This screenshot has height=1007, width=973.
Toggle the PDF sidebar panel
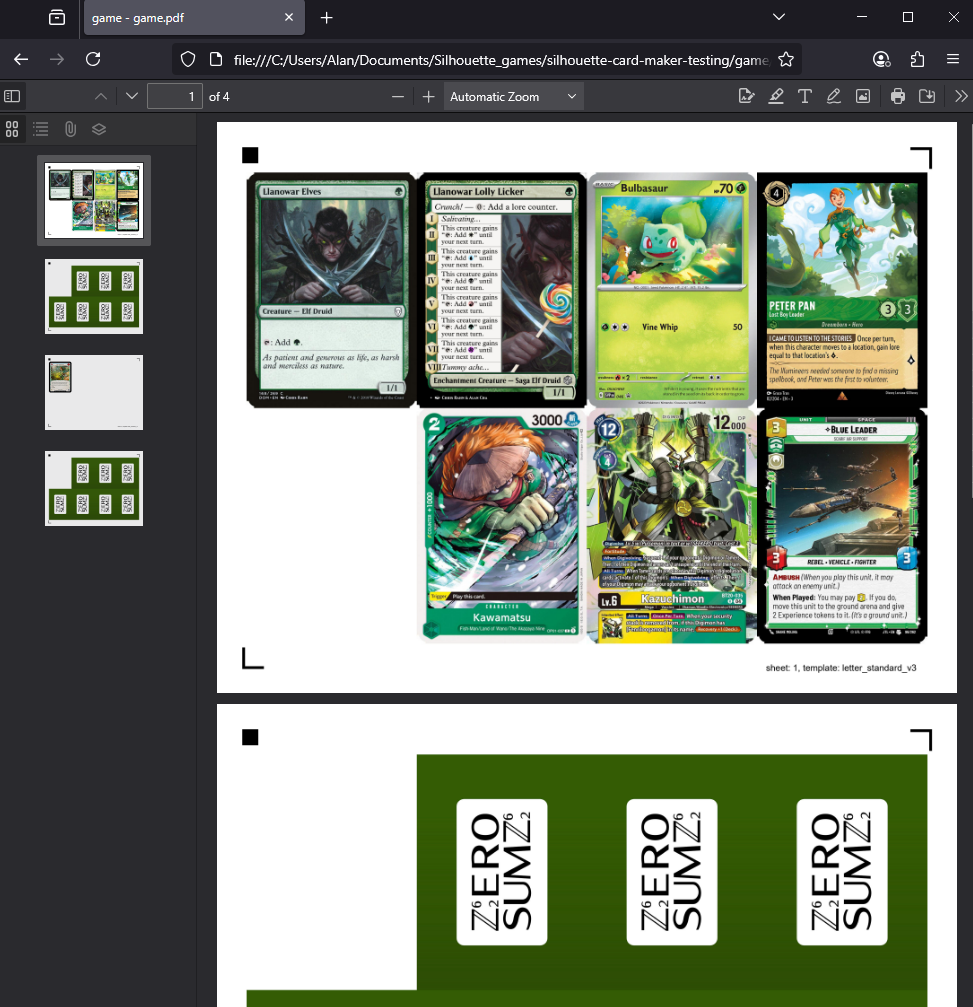click(12, 96)
